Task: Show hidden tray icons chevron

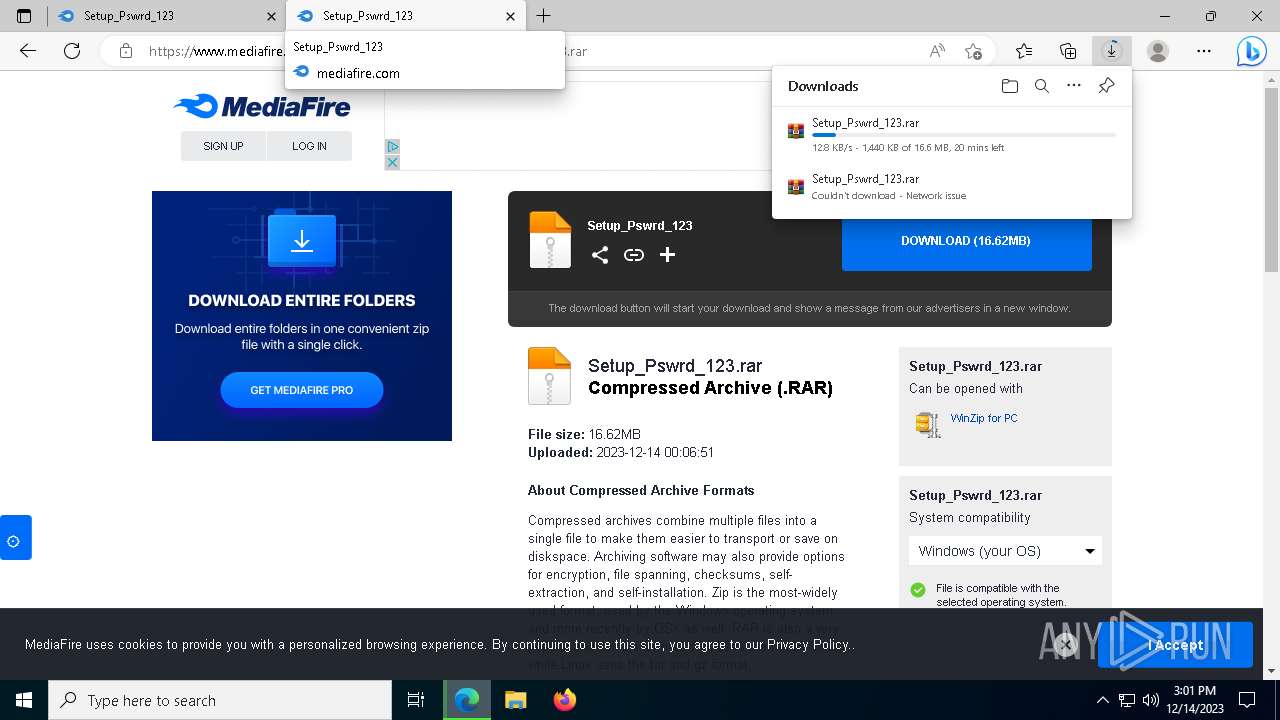Action: pyautogui.click(x=1103, y=700)
